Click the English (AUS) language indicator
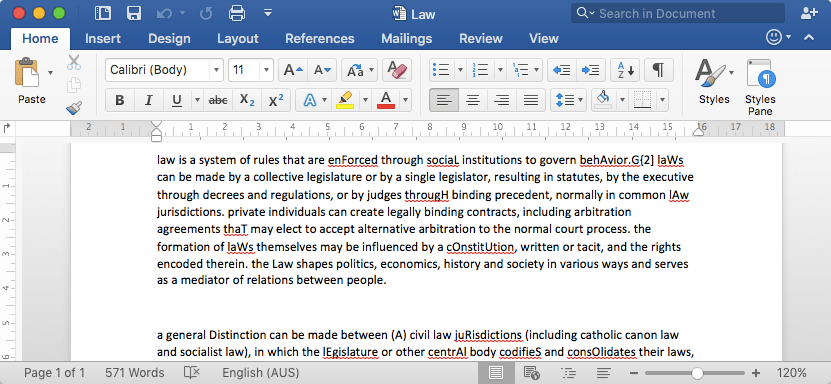 pyautogui.click(x=260, y=373)
